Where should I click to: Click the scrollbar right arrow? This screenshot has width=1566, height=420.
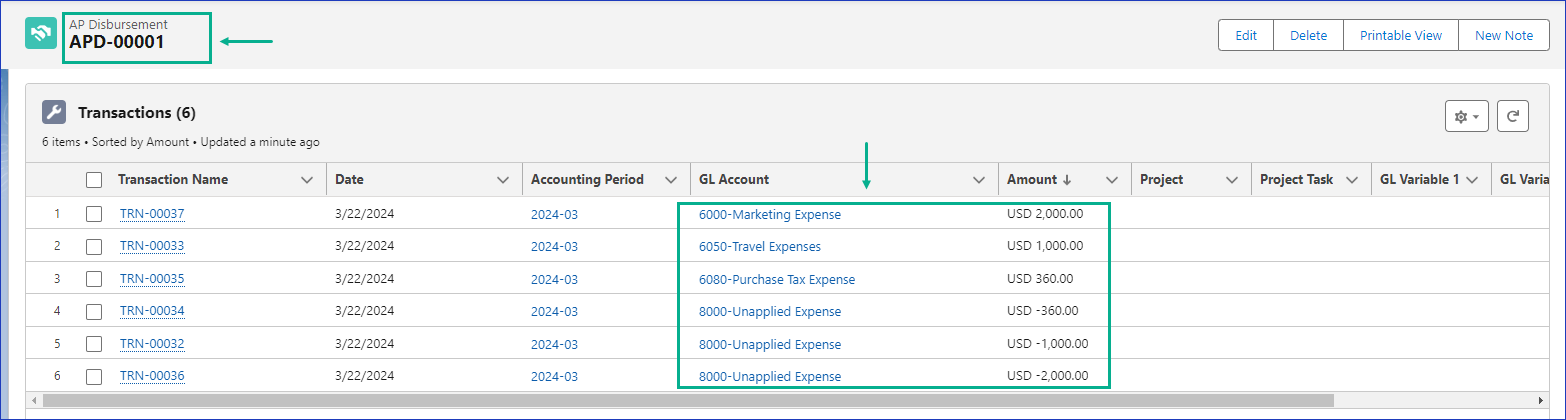(1543, 400)
